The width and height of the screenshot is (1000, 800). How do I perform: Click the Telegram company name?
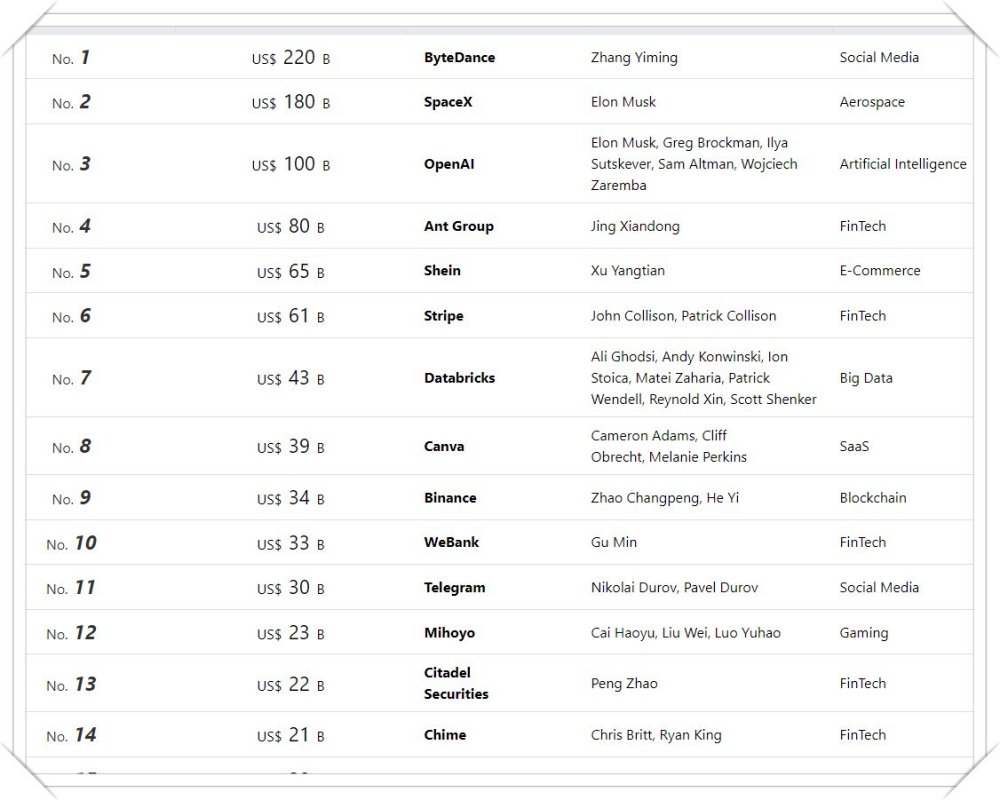pos(454,588)
